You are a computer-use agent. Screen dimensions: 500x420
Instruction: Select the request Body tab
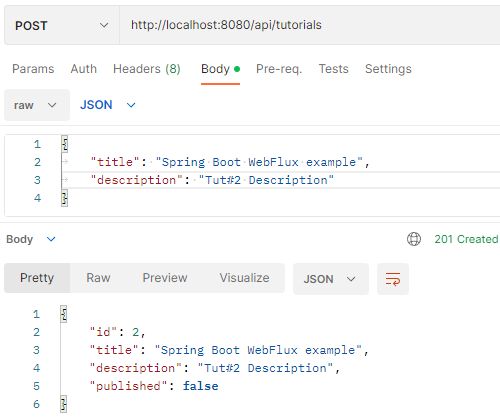tap(220, 69)
